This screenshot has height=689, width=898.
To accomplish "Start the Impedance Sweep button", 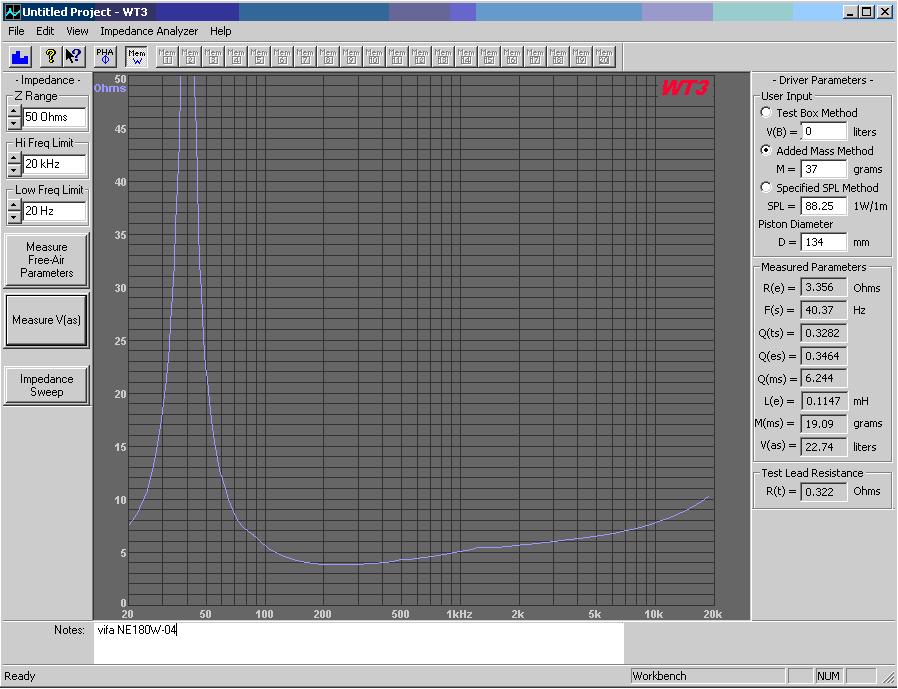I will pyautogui.click(x=46, y=385).
